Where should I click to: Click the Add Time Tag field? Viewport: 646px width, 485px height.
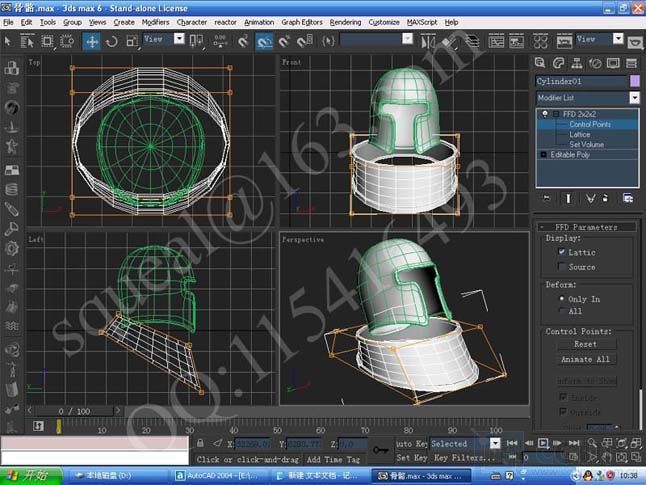[x=333, y=459]
